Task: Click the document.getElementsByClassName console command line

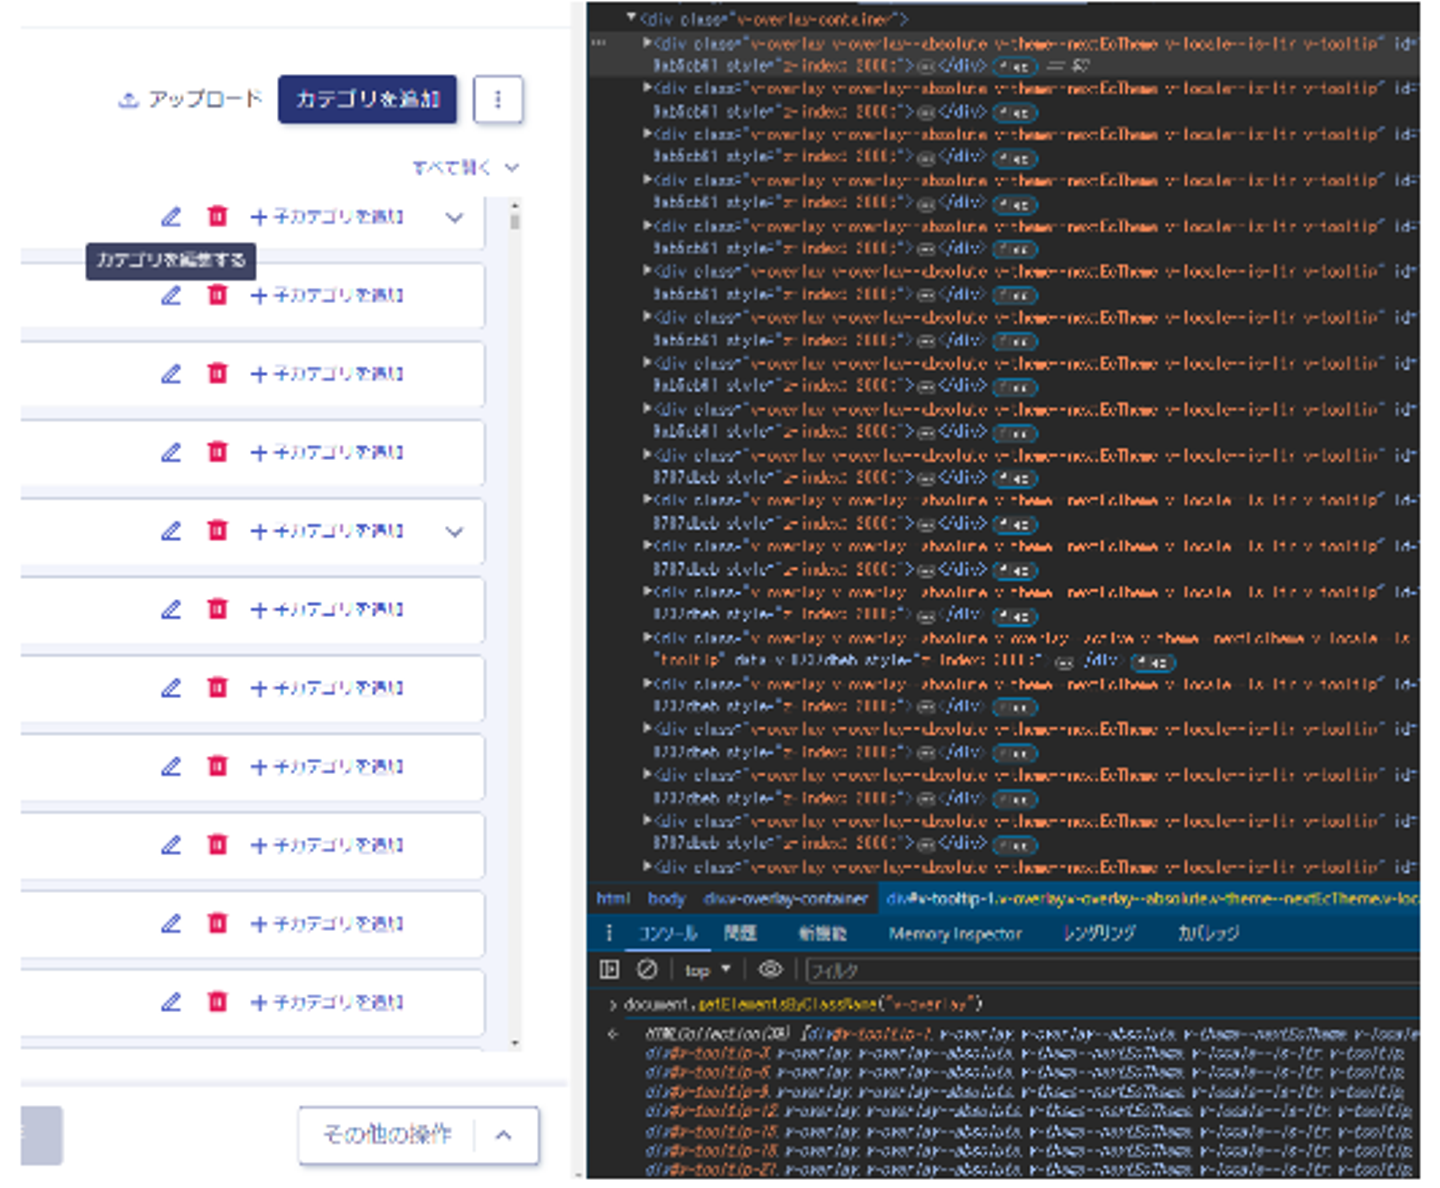Action: (803, 1004)
